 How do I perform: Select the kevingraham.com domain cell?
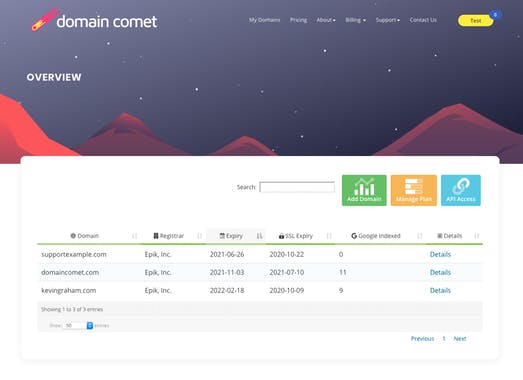pyautogui.click(x=69, y=291)
